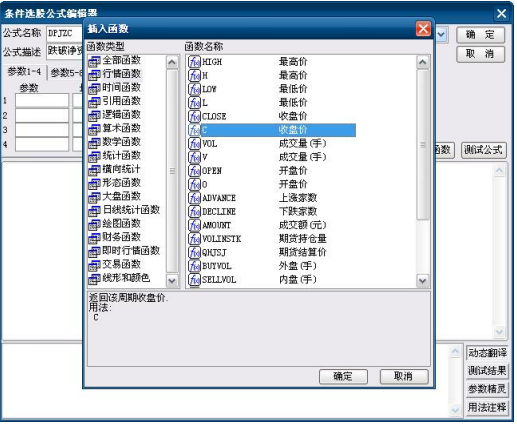Click the icon beside 时间函数

pos(94,88)
